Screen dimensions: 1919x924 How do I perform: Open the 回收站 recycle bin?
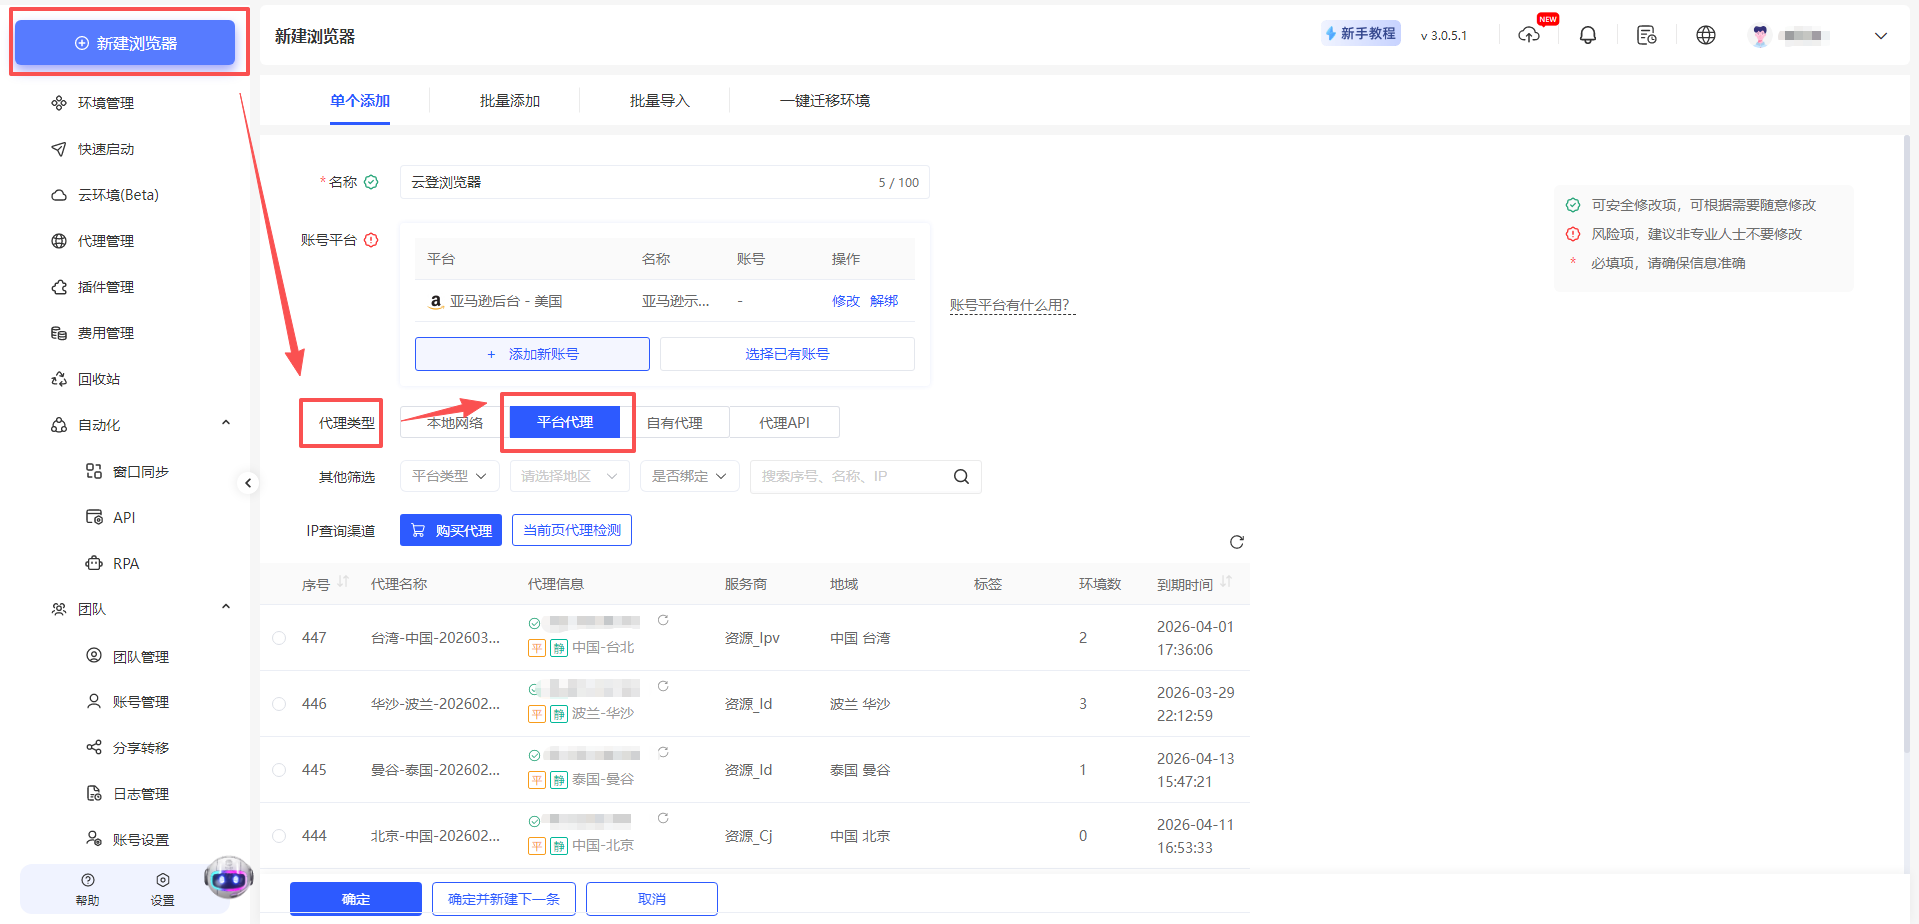[100, 378]
